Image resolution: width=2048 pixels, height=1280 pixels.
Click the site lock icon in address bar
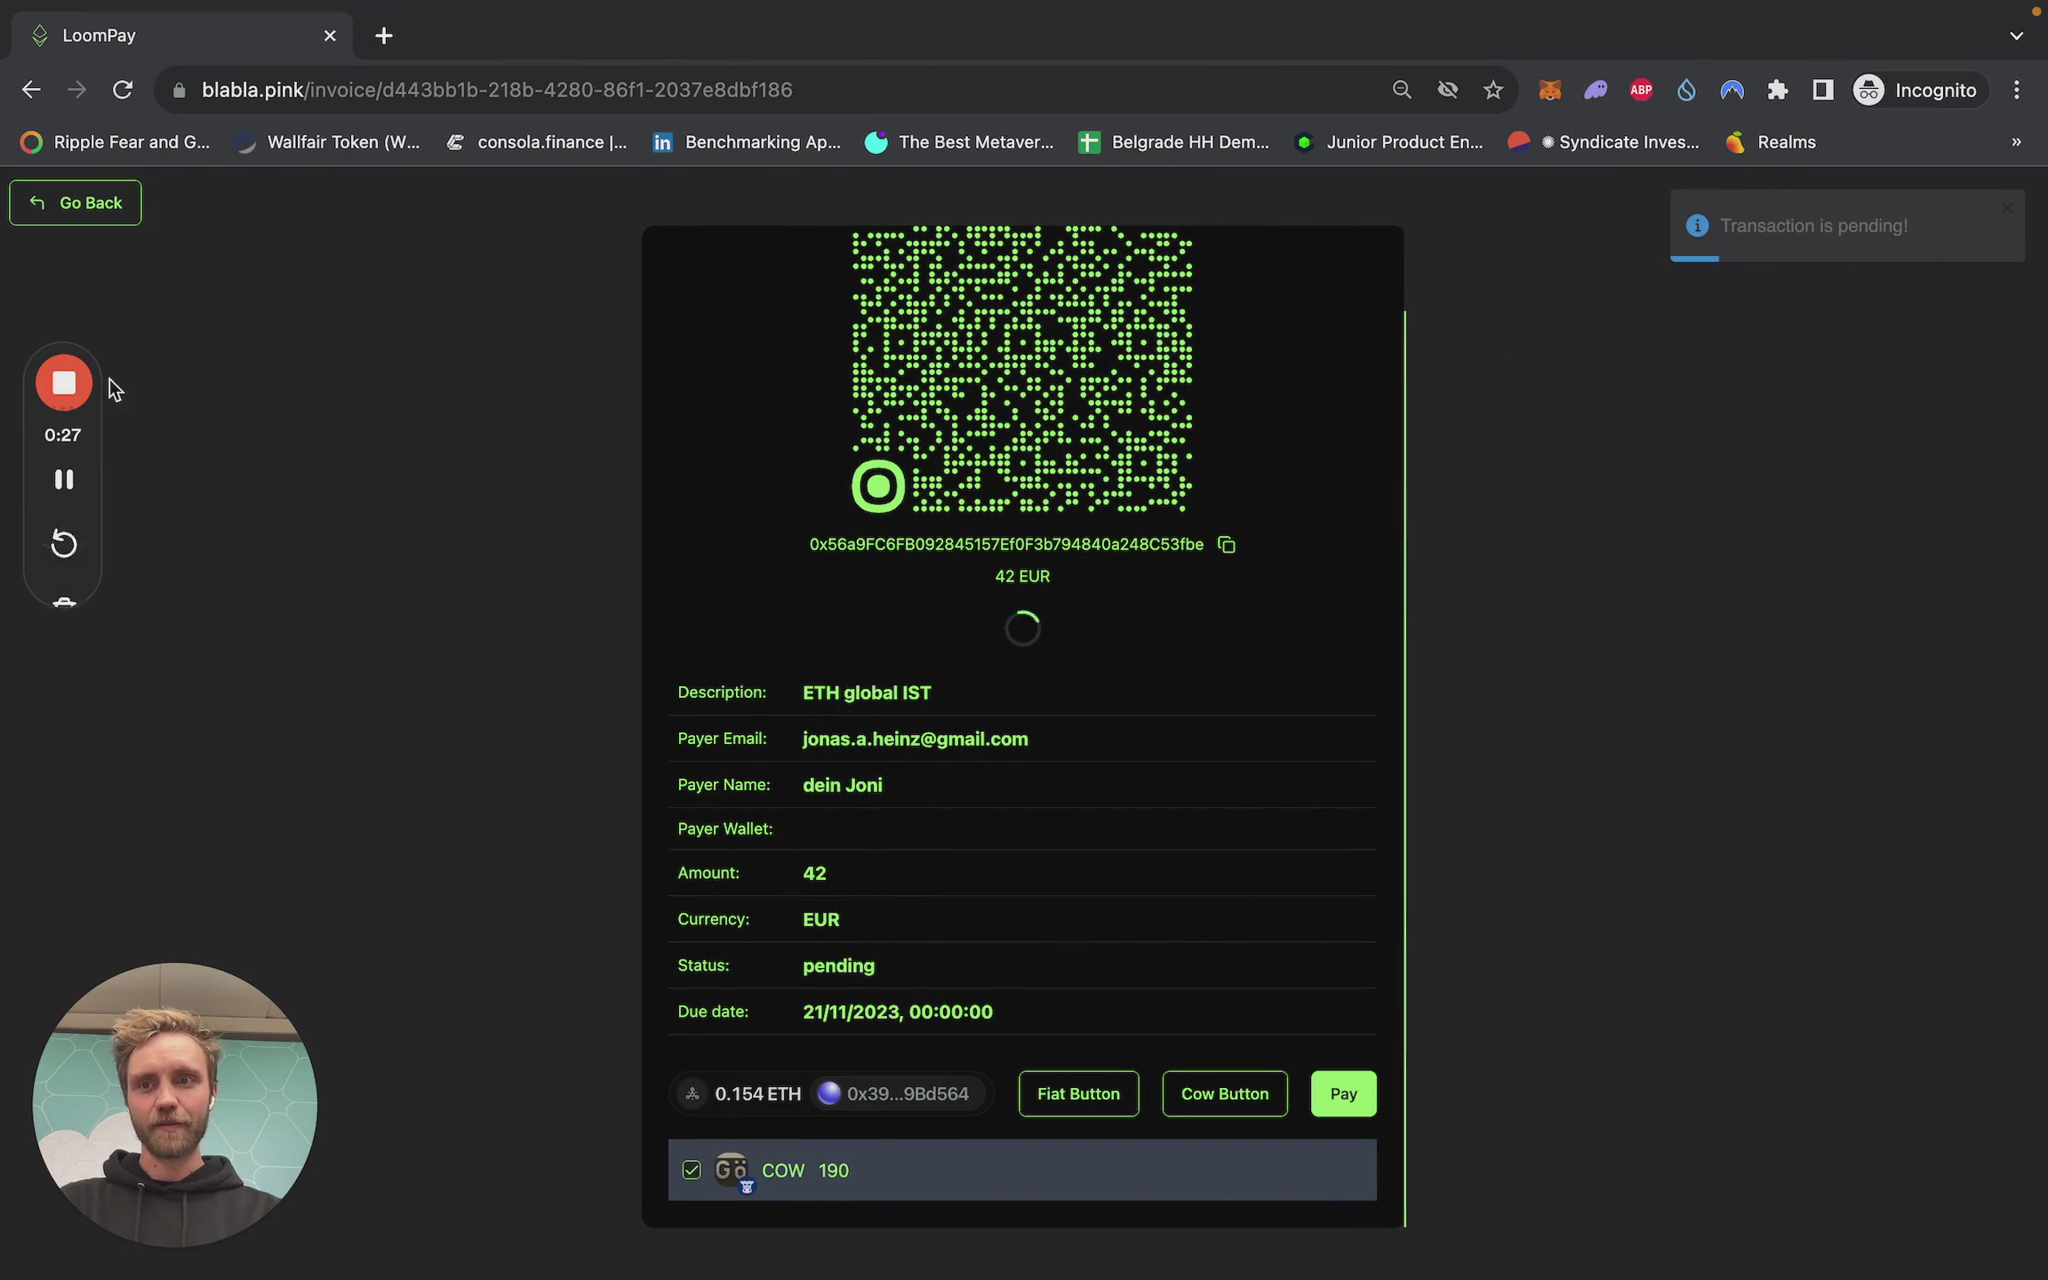click(179, 90)
